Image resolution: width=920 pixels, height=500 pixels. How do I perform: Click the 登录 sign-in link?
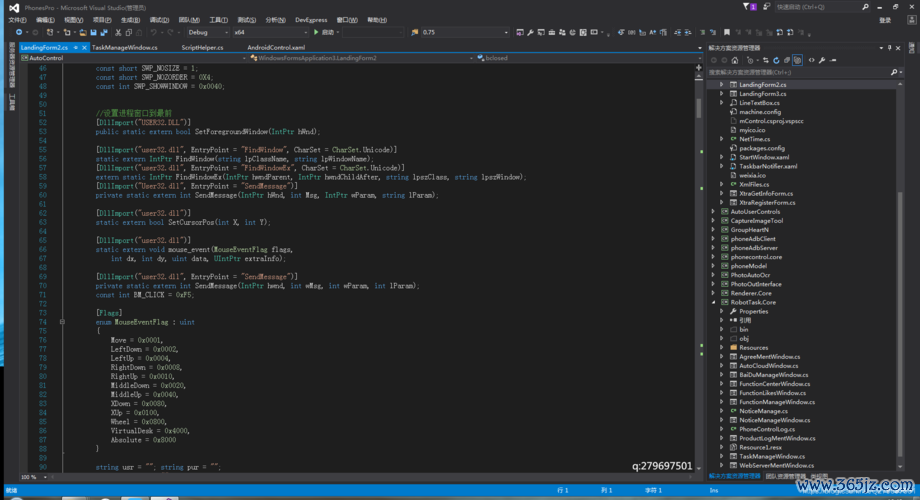point(885,20)
